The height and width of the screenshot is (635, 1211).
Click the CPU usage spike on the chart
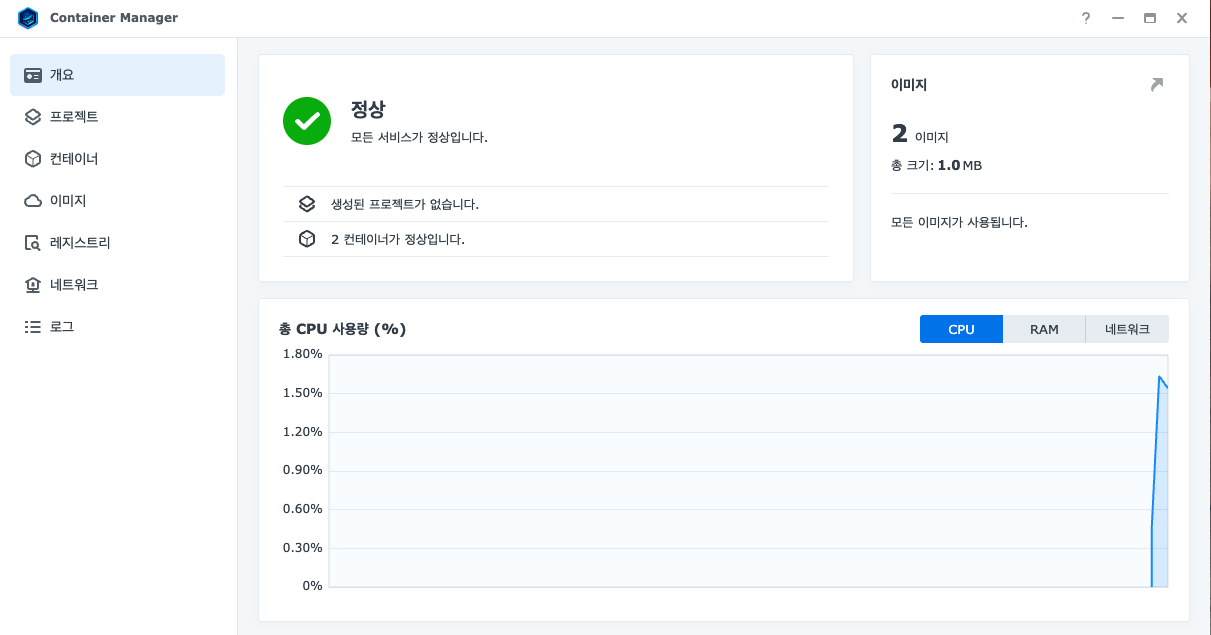point(1160,480)
